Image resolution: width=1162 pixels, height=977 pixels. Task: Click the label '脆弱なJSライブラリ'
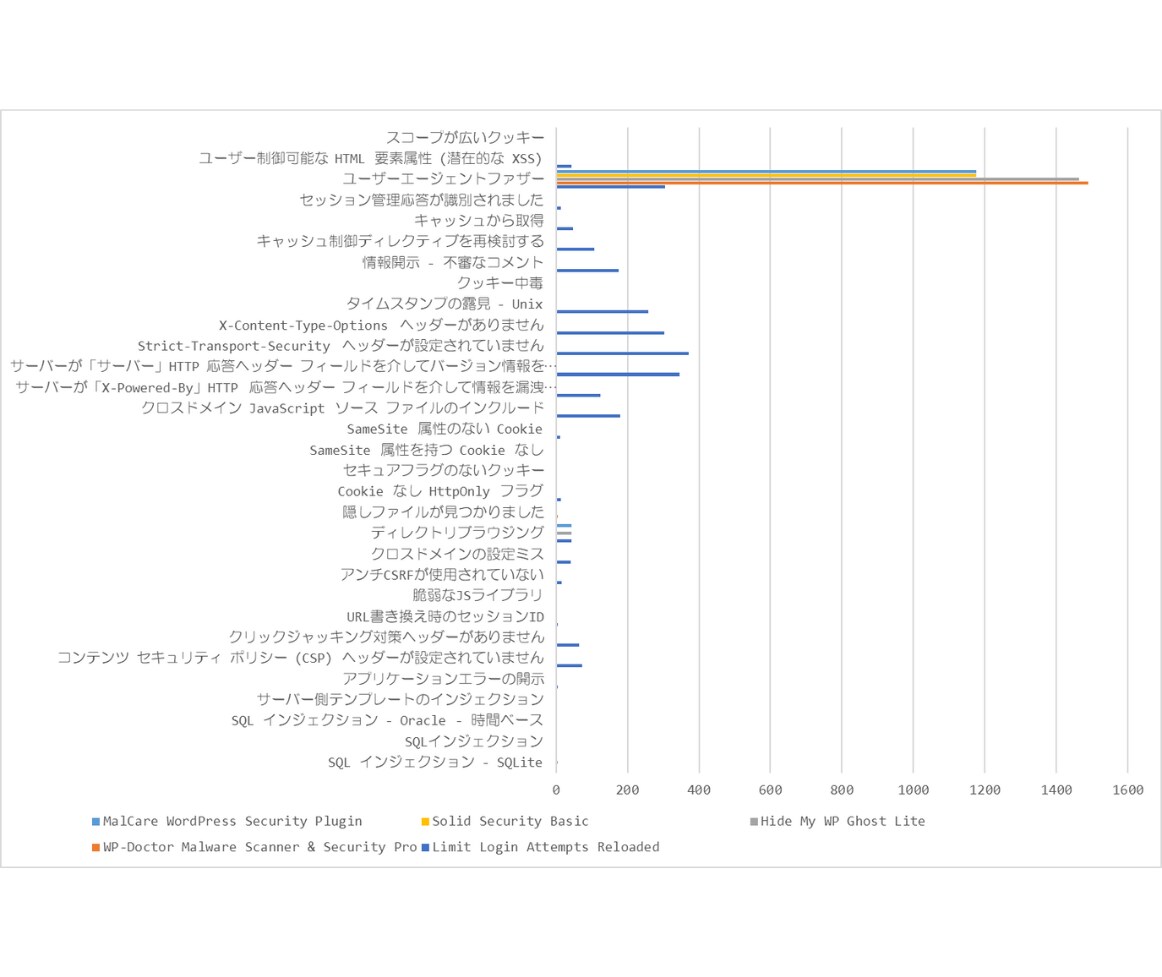478,596
